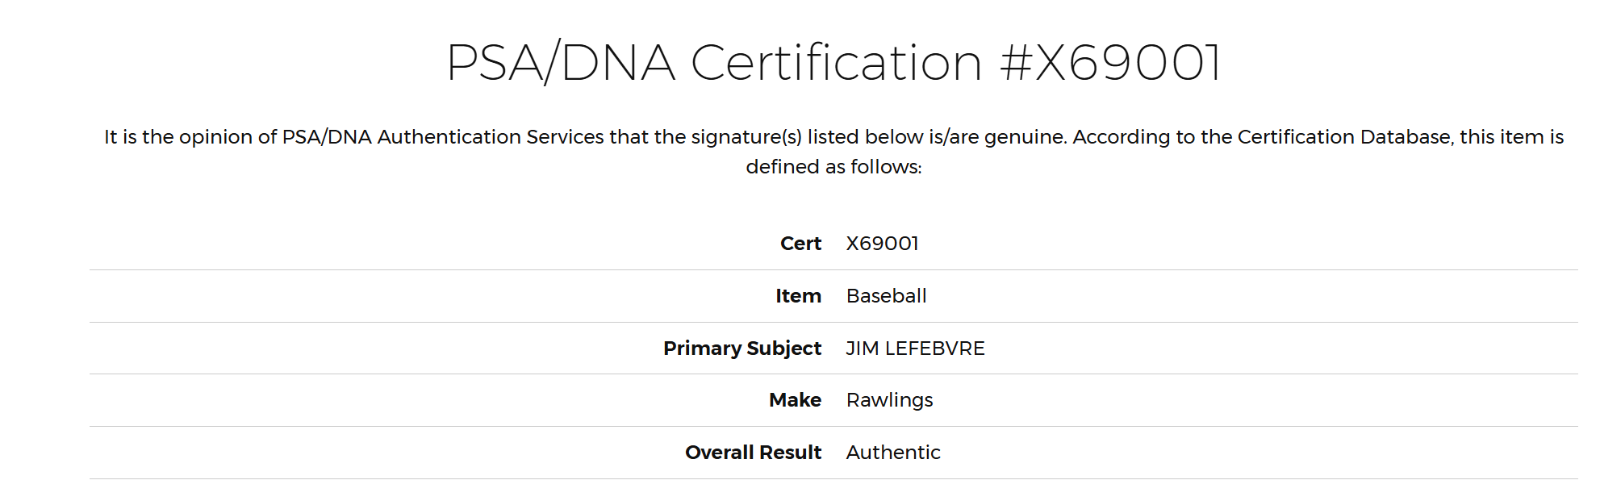The height and width of the screenshot is (484, 1600).
Task: Click the Baseball item value
Action: (x=886, y=296)
